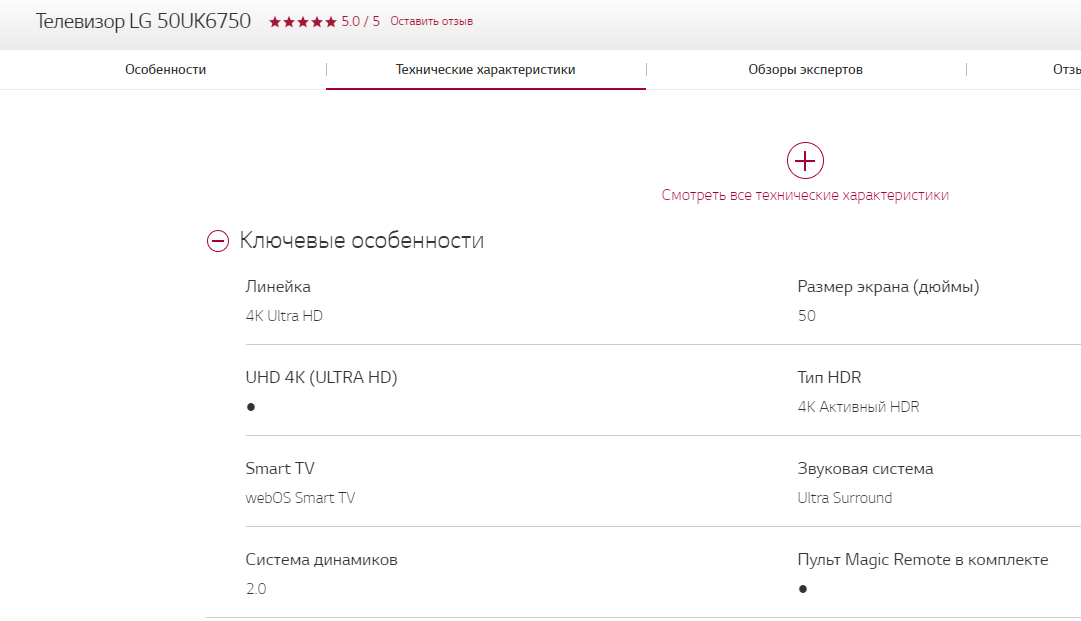The height and width of the screenshot is (621, 1081).
Task: Go to the partially visible Отзывы tab
Action: coord(1065,70)
